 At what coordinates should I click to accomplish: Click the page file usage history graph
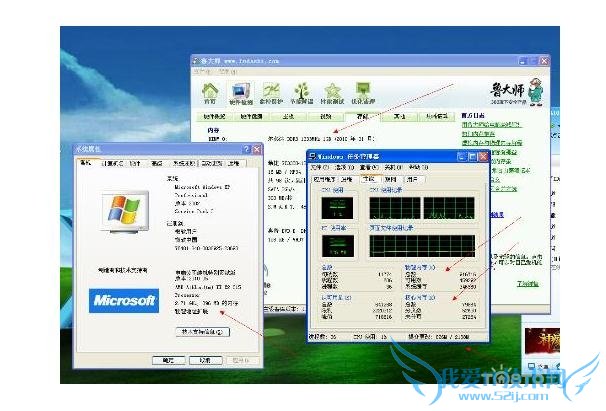pos(422,246)
